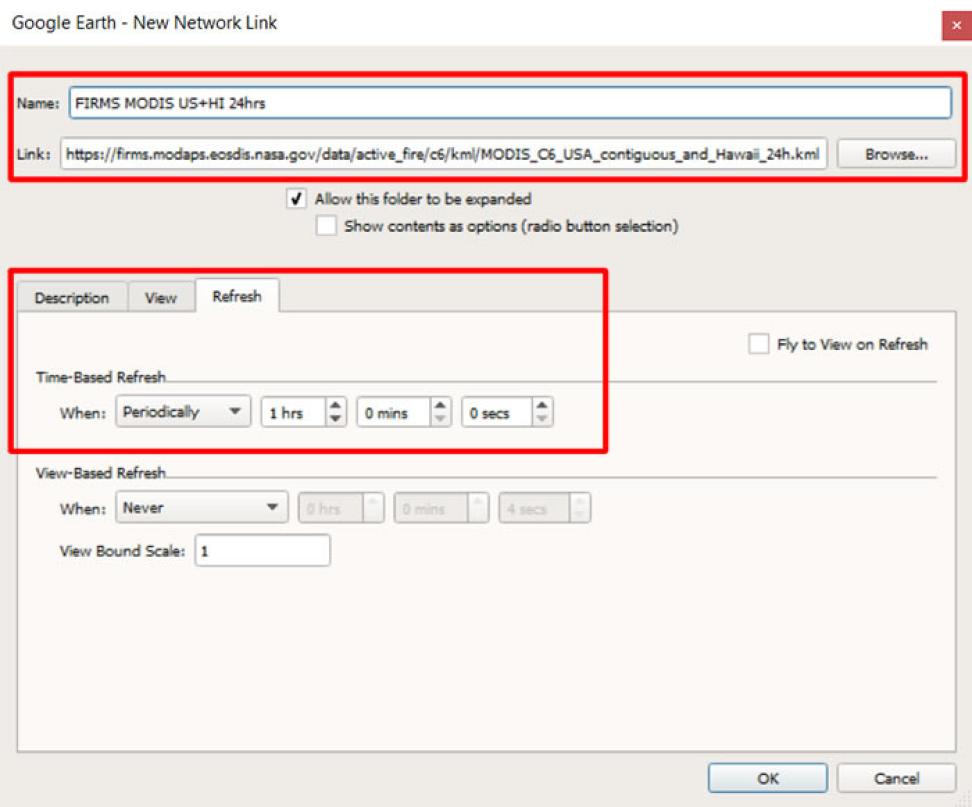The image size is (972, 807).
Task: Enable Show contents as options checkbox
Action: [x=326, y=226]
